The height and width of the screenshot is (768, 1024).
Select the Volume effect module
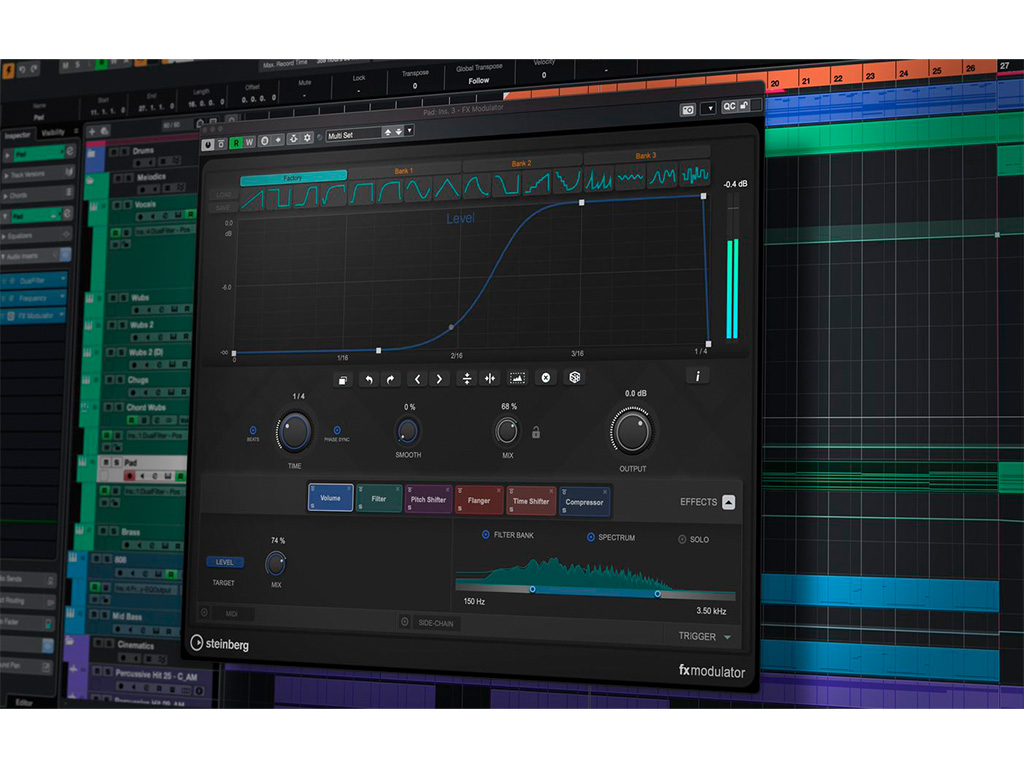click(330, 498)
